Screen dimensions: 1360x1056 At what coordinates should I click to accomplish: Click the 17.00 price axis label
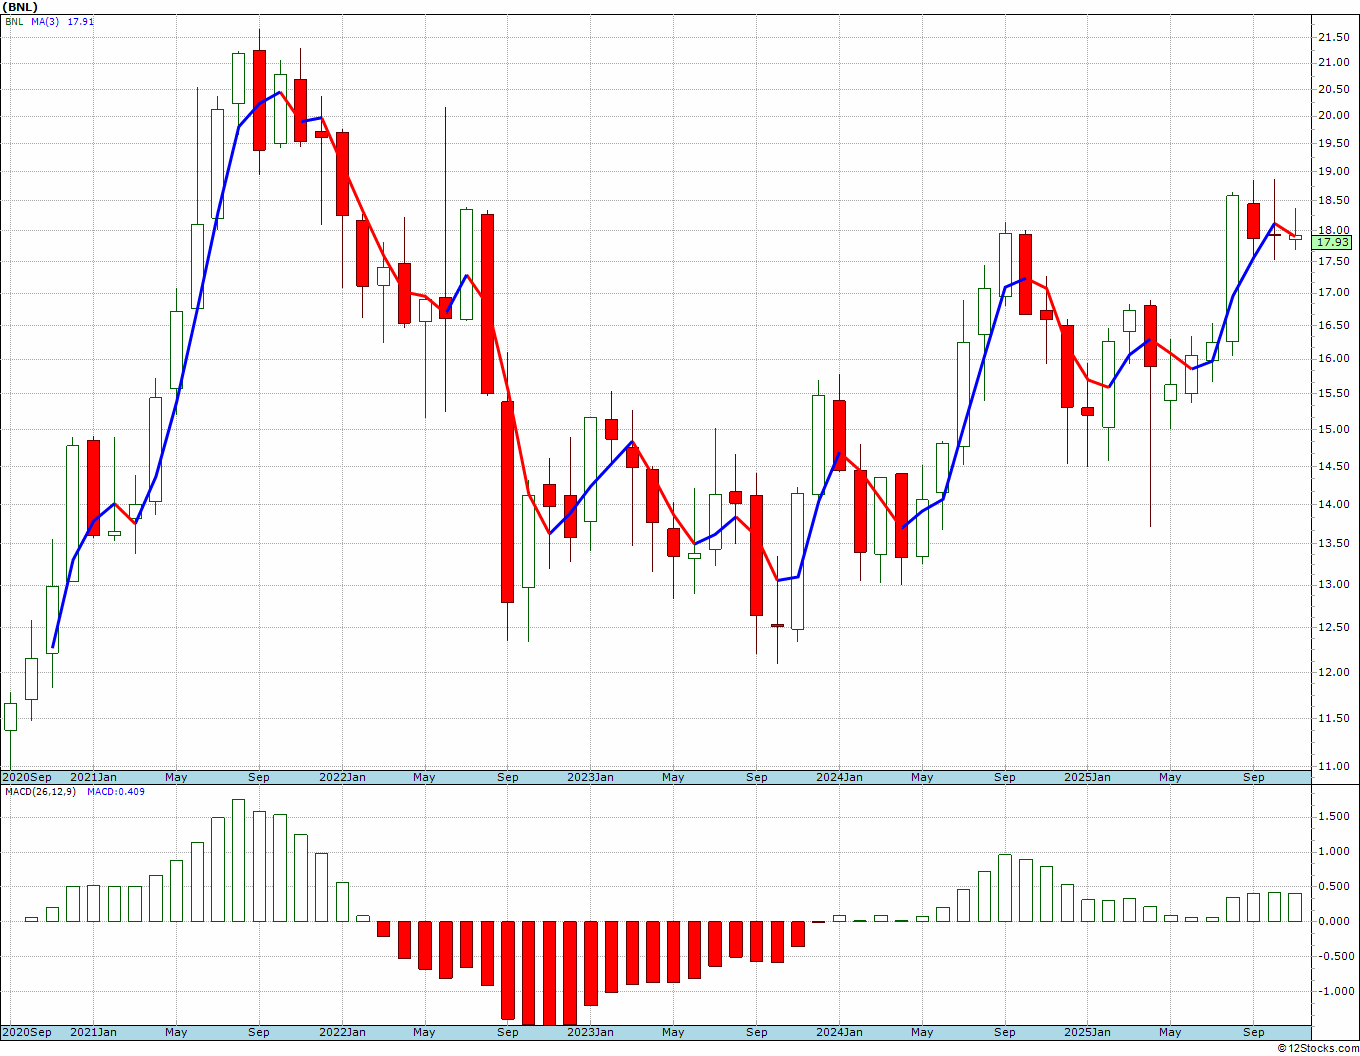point(1333,293)
